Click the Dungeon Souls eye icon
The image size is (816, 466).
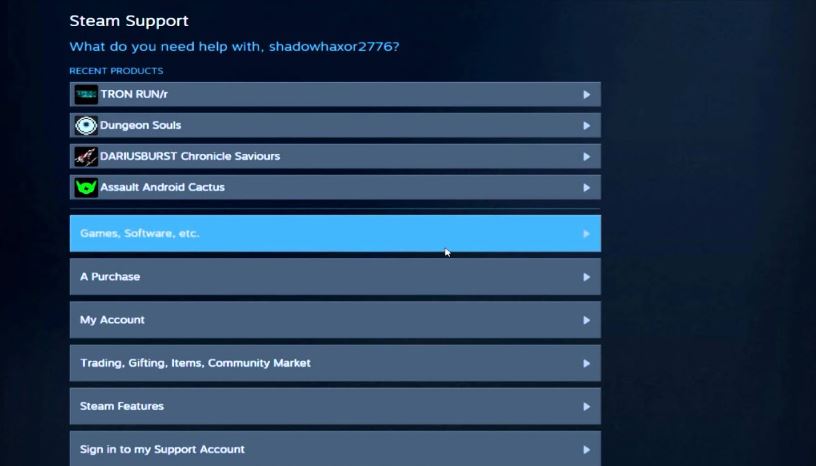[x=86, y=125]
